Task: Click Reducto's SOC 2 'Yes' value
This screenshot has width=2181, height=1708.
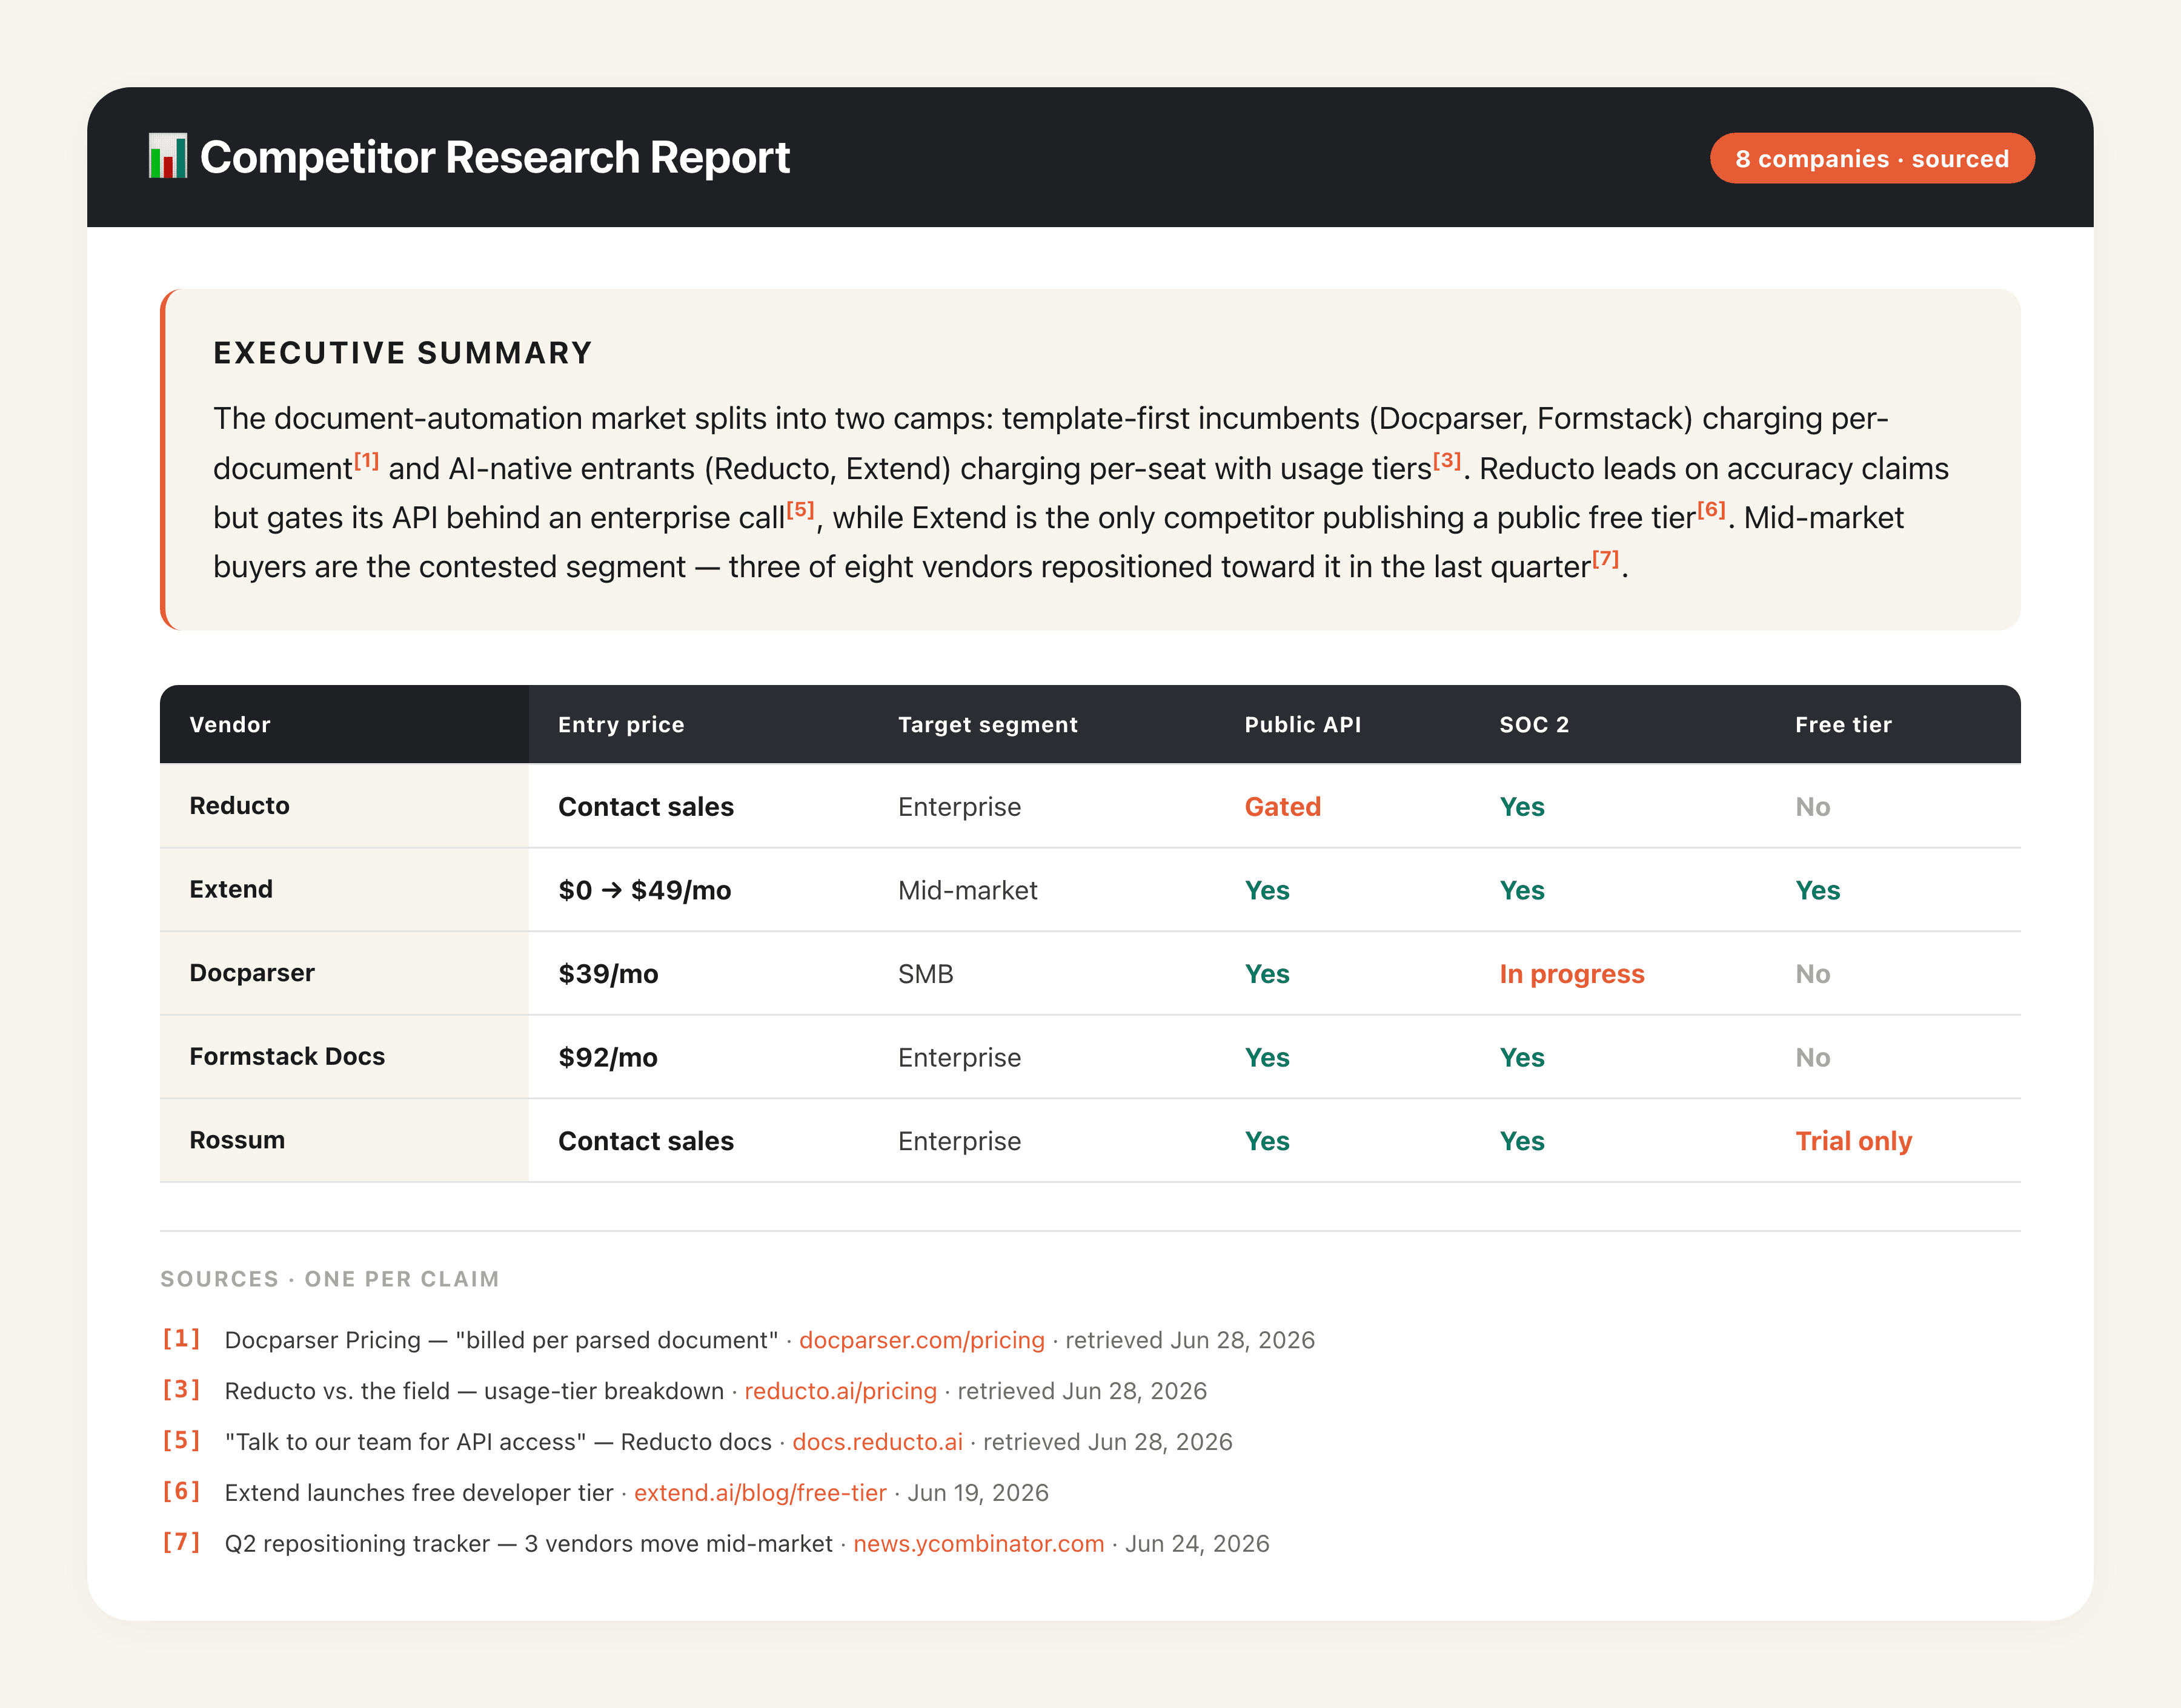Action: click(x=1521, y=807)
